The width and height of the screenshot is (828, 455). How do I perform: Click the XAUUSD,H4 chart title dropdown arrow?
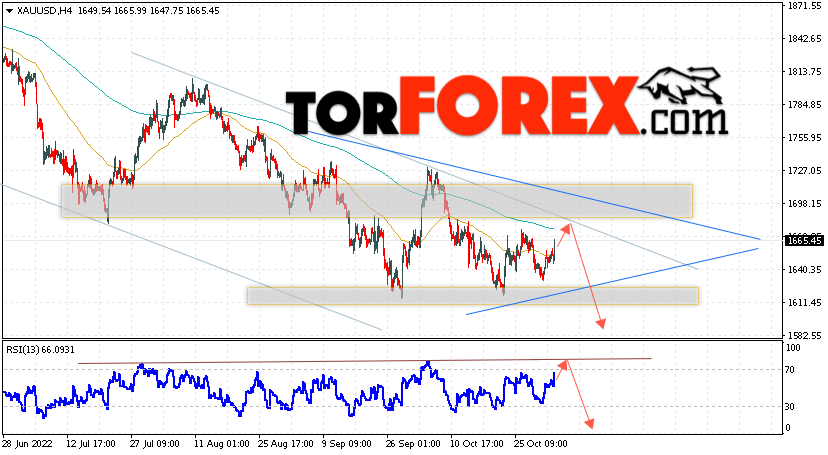9,11
